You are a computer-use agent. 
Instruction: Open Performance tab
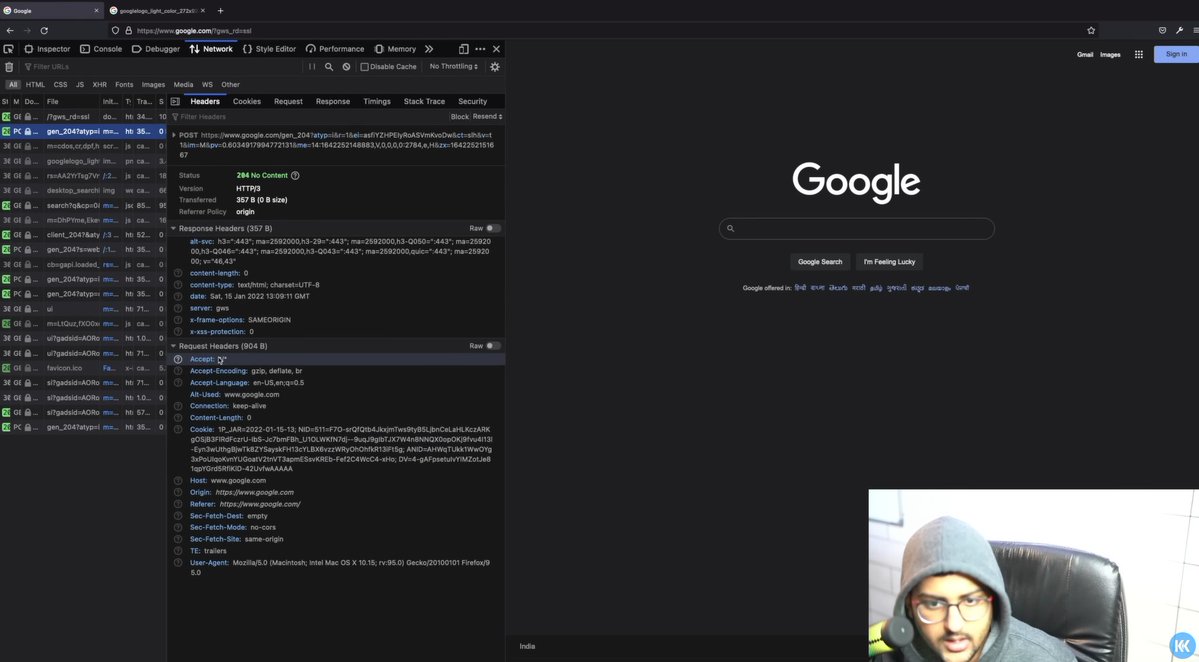(x=335, y=49)
